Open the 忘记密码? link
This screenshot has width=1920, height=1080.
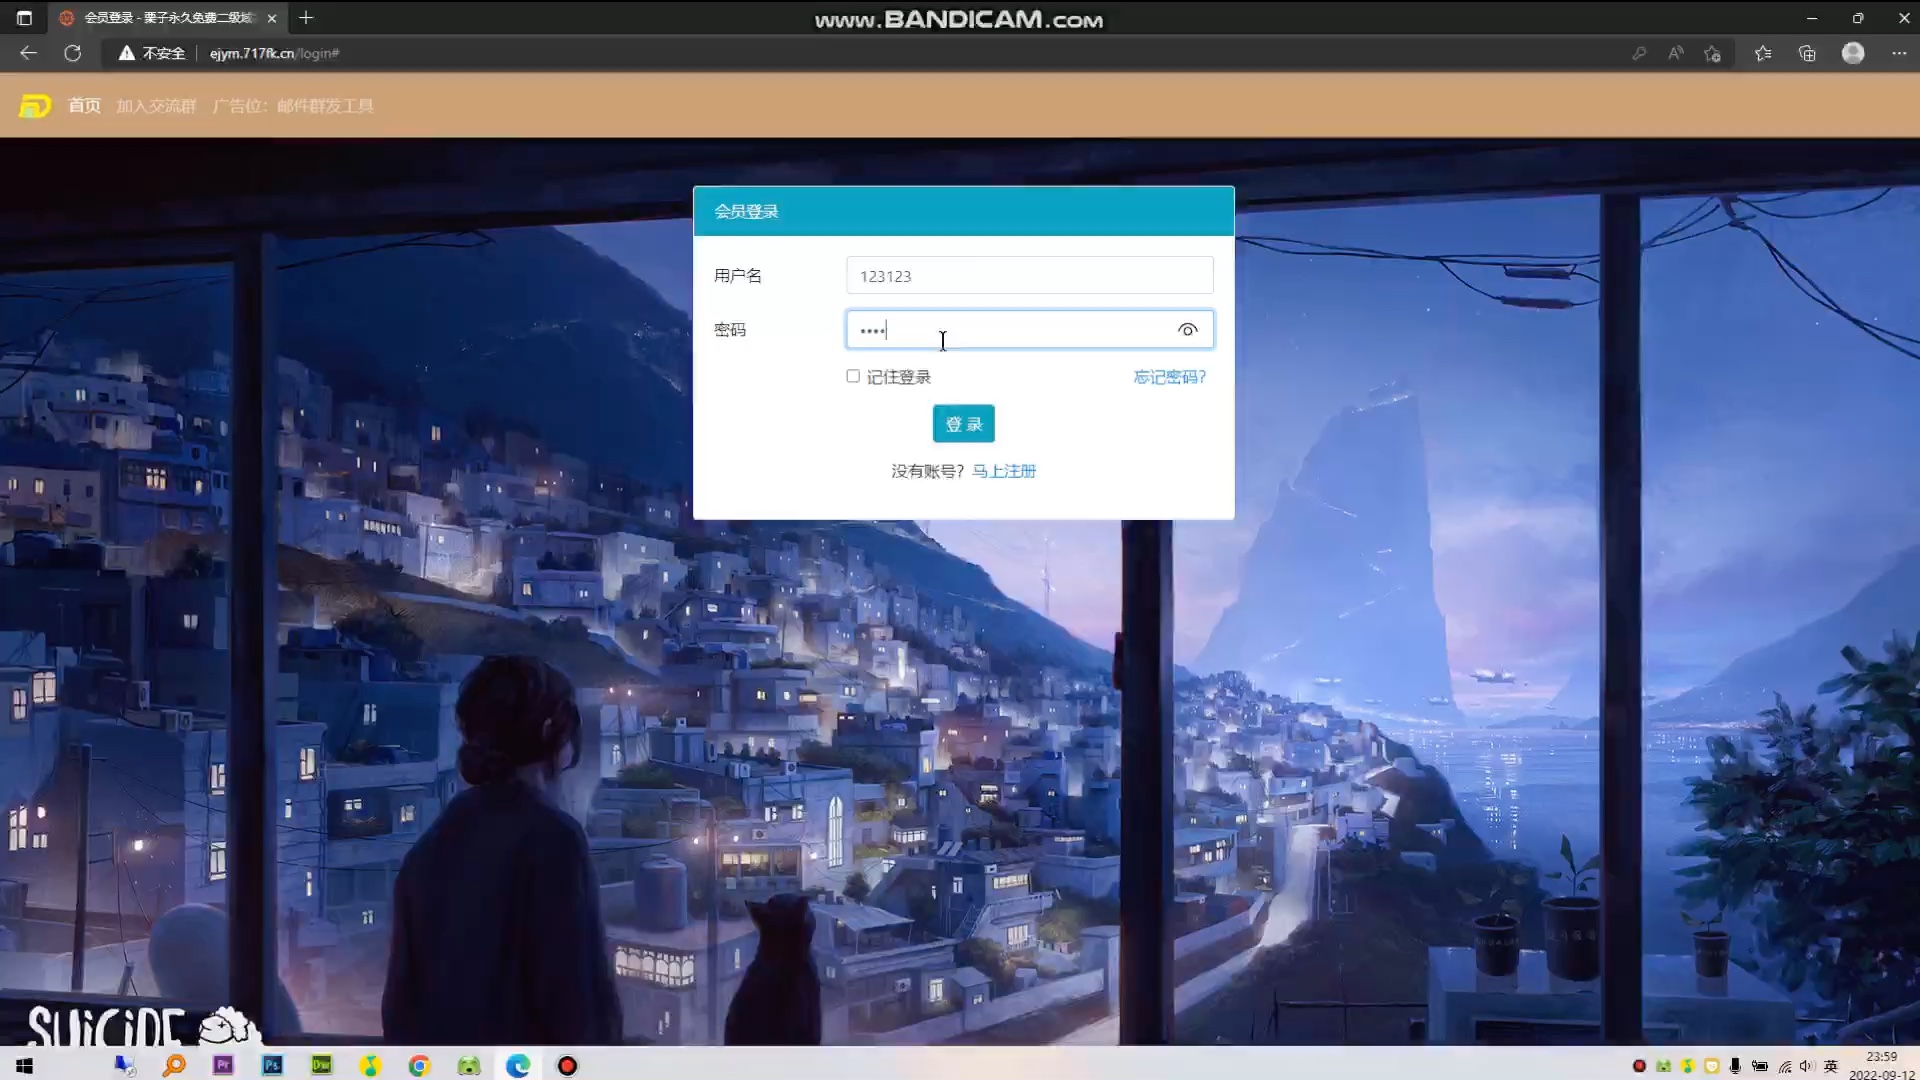[x=1169, y=377]
